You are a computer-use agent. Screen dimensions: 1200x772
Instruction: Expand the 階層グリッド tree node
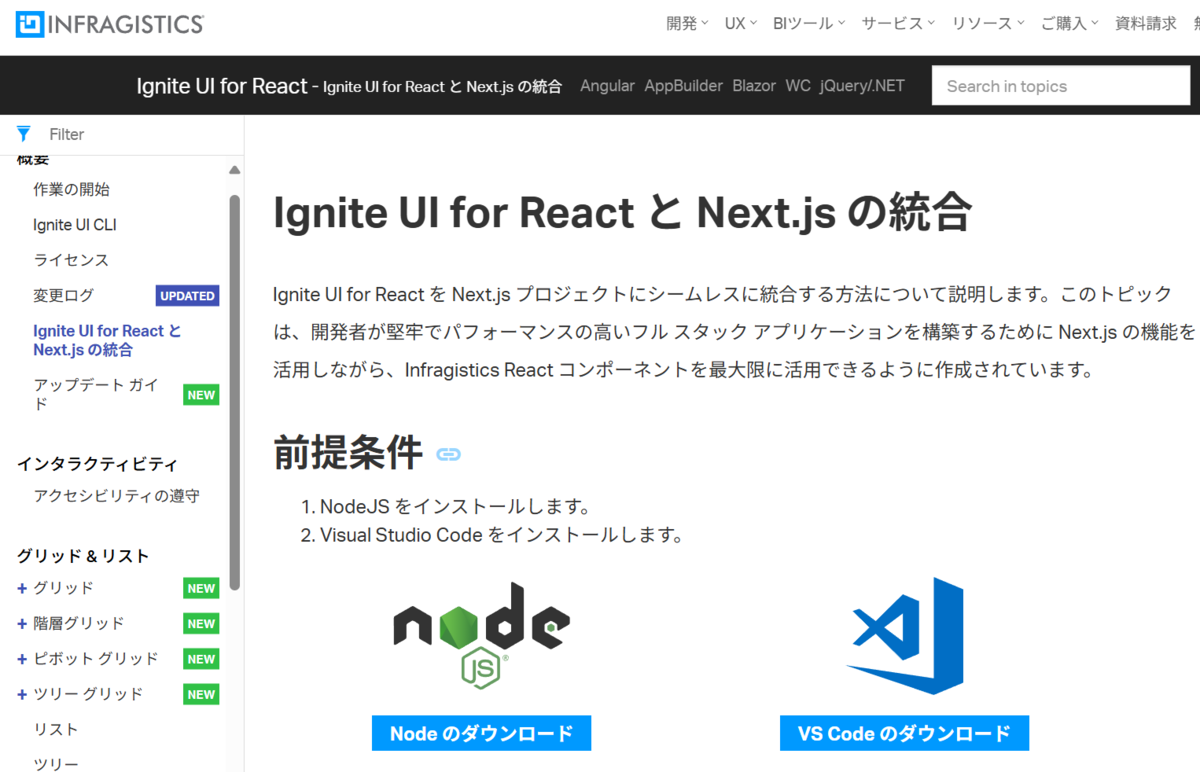click(22, 624)
